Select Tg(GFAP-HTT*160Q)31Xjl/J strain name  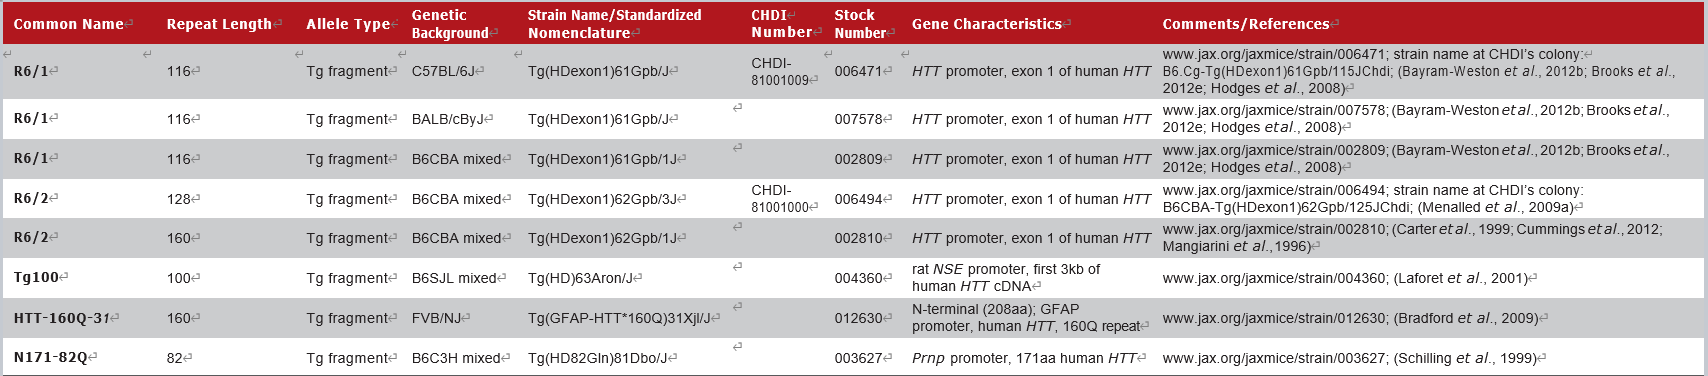[x=619, y=318]
